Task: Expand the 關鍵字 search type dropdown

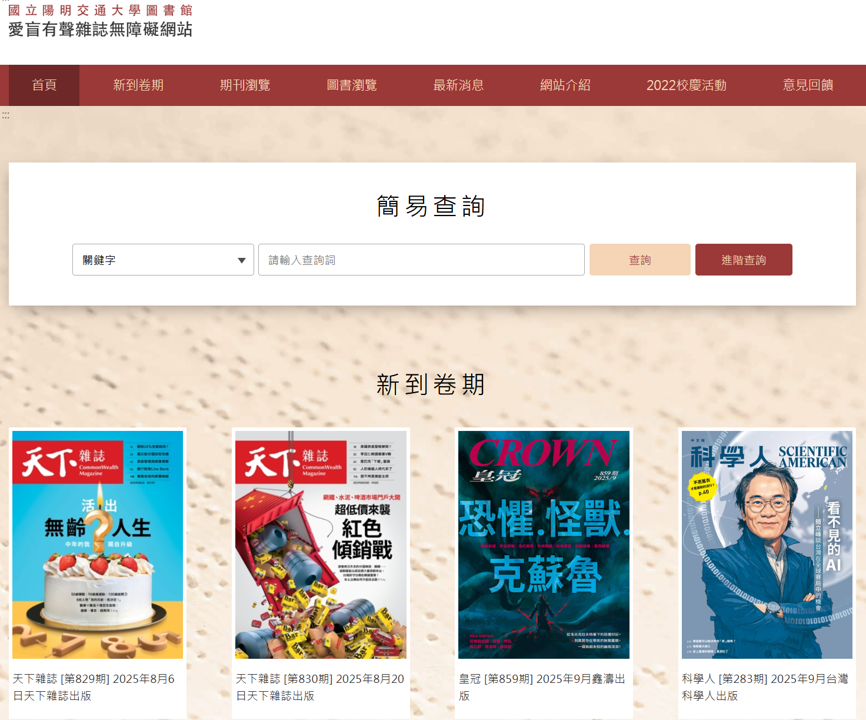Action: coord(163,260)
